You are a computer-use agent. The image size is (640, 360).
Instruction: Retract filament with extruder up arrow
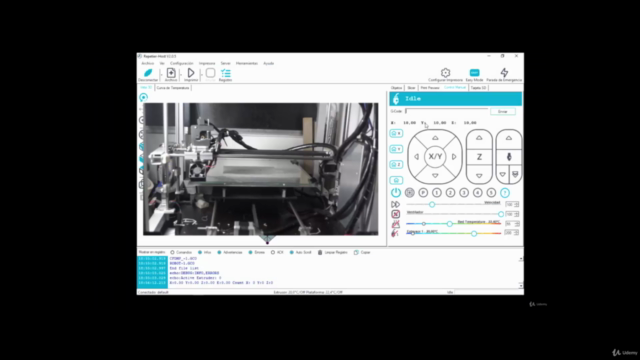pyautogui.click(x=509, y=138)
